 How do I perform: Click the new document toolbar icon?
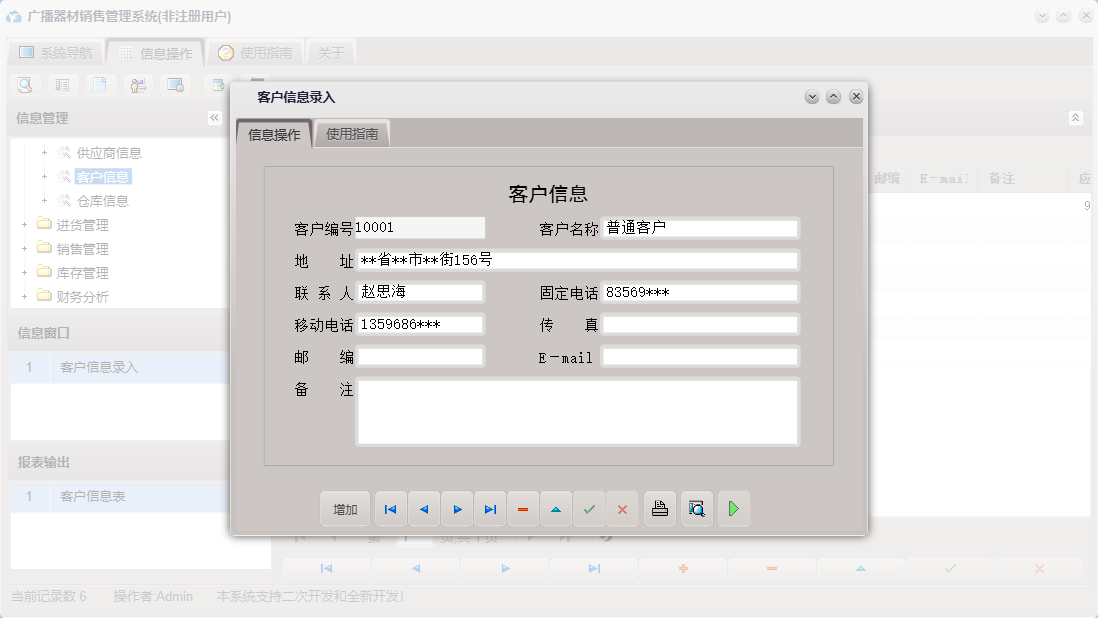click(101, 85)
